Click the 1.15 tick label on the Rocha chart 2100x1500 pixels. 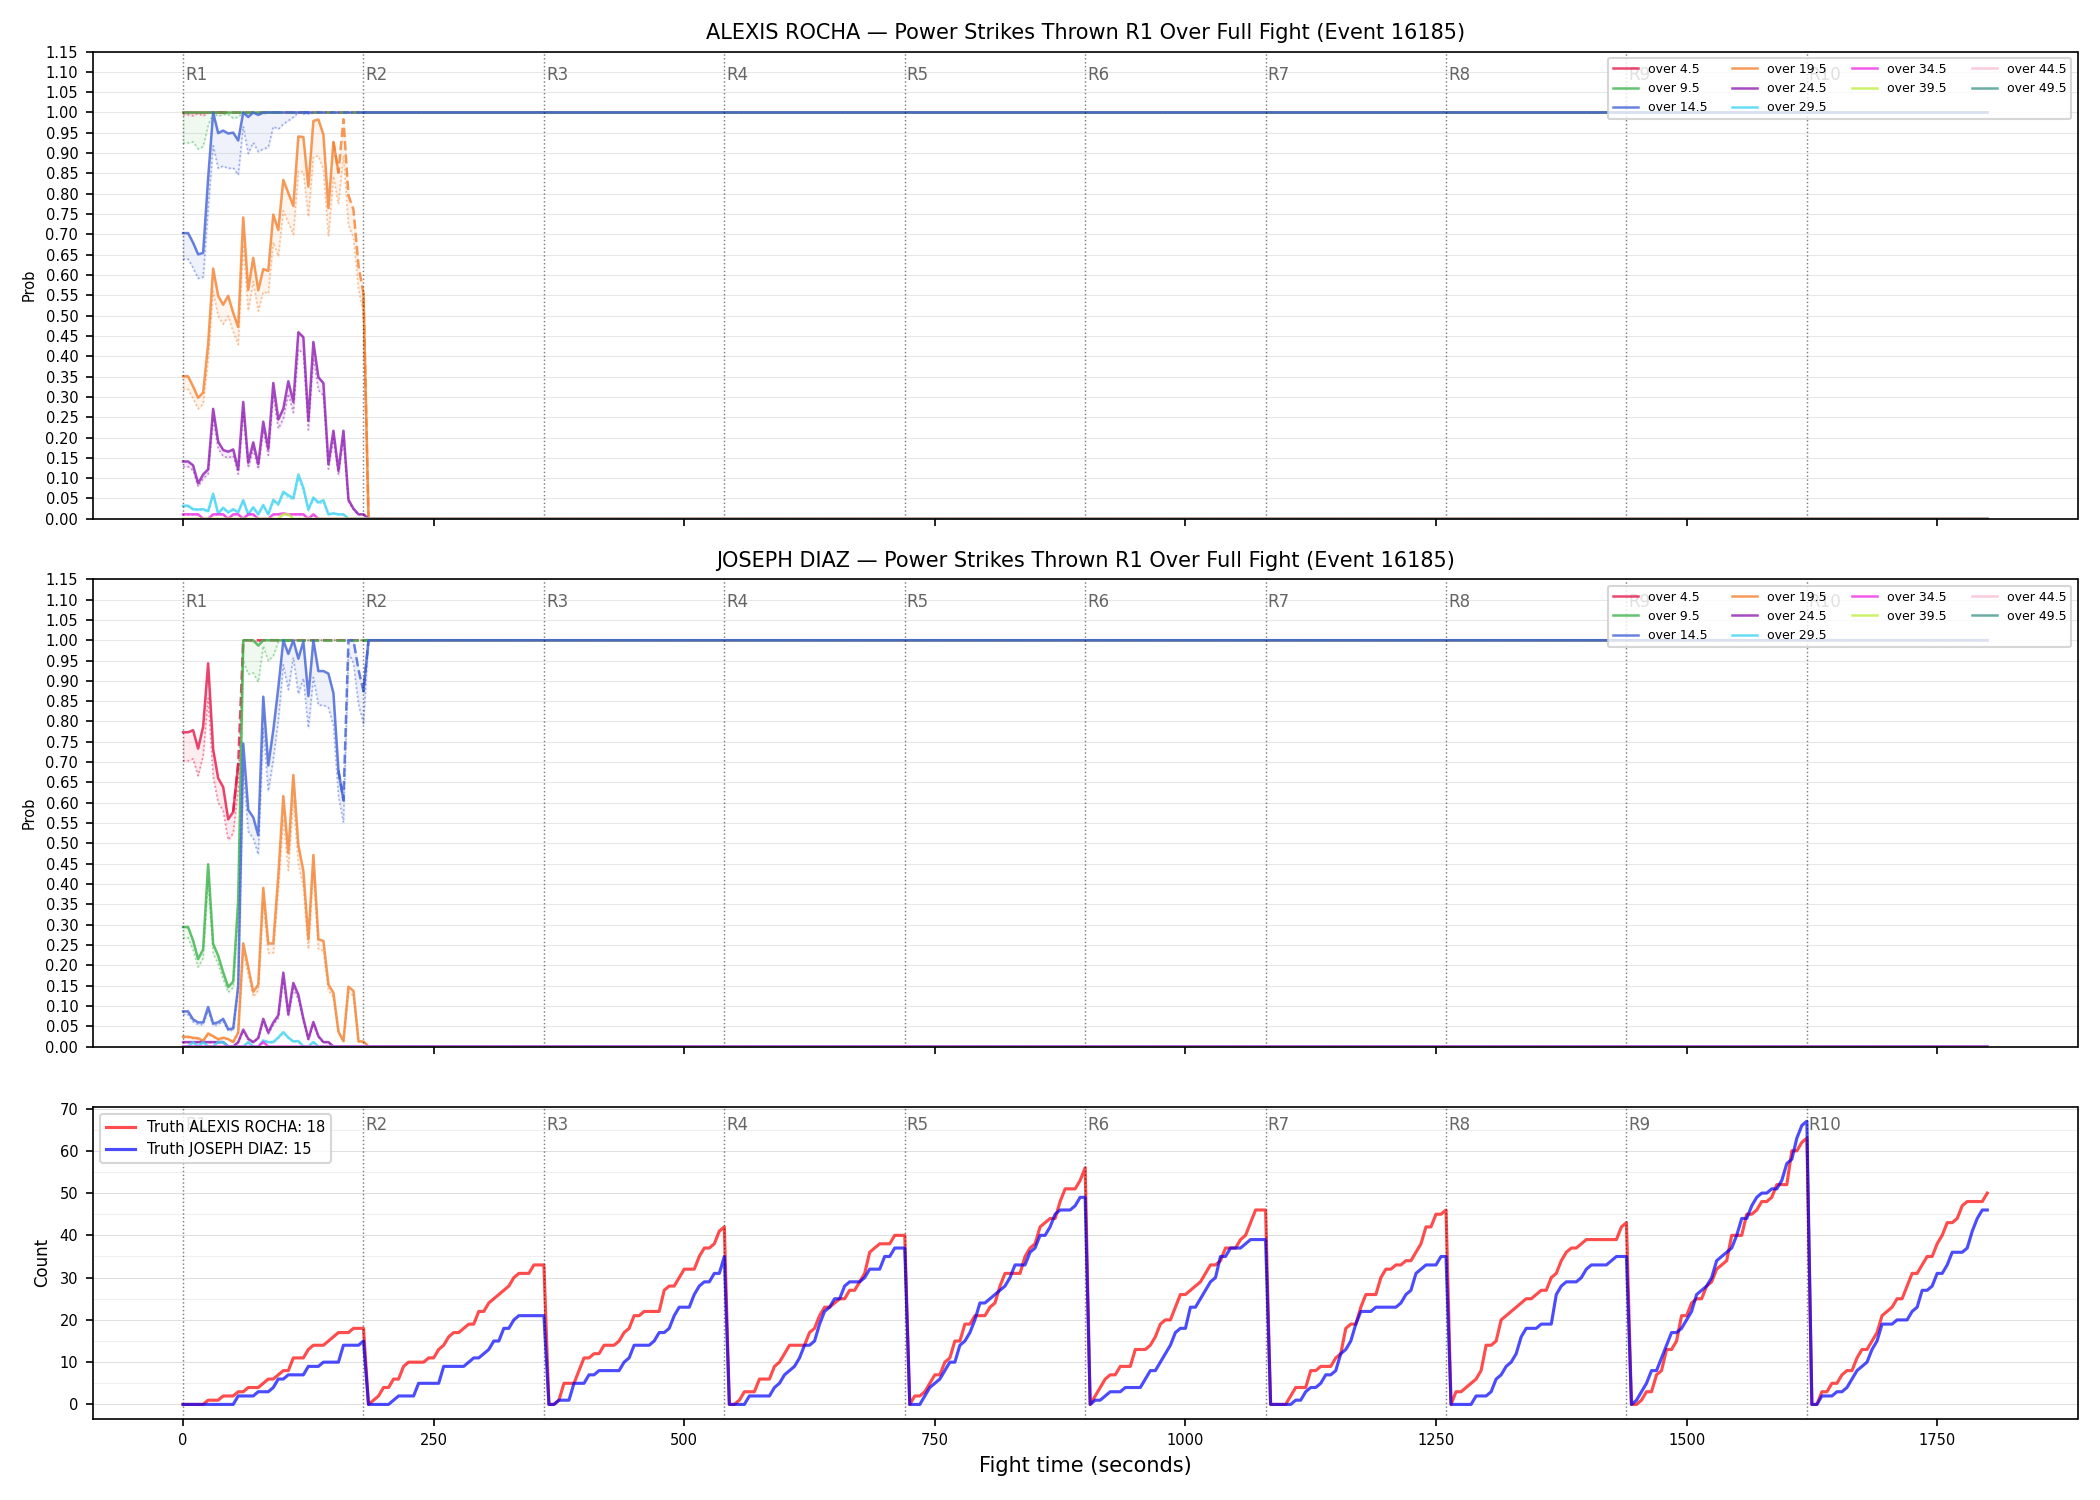tap(62, 52)
